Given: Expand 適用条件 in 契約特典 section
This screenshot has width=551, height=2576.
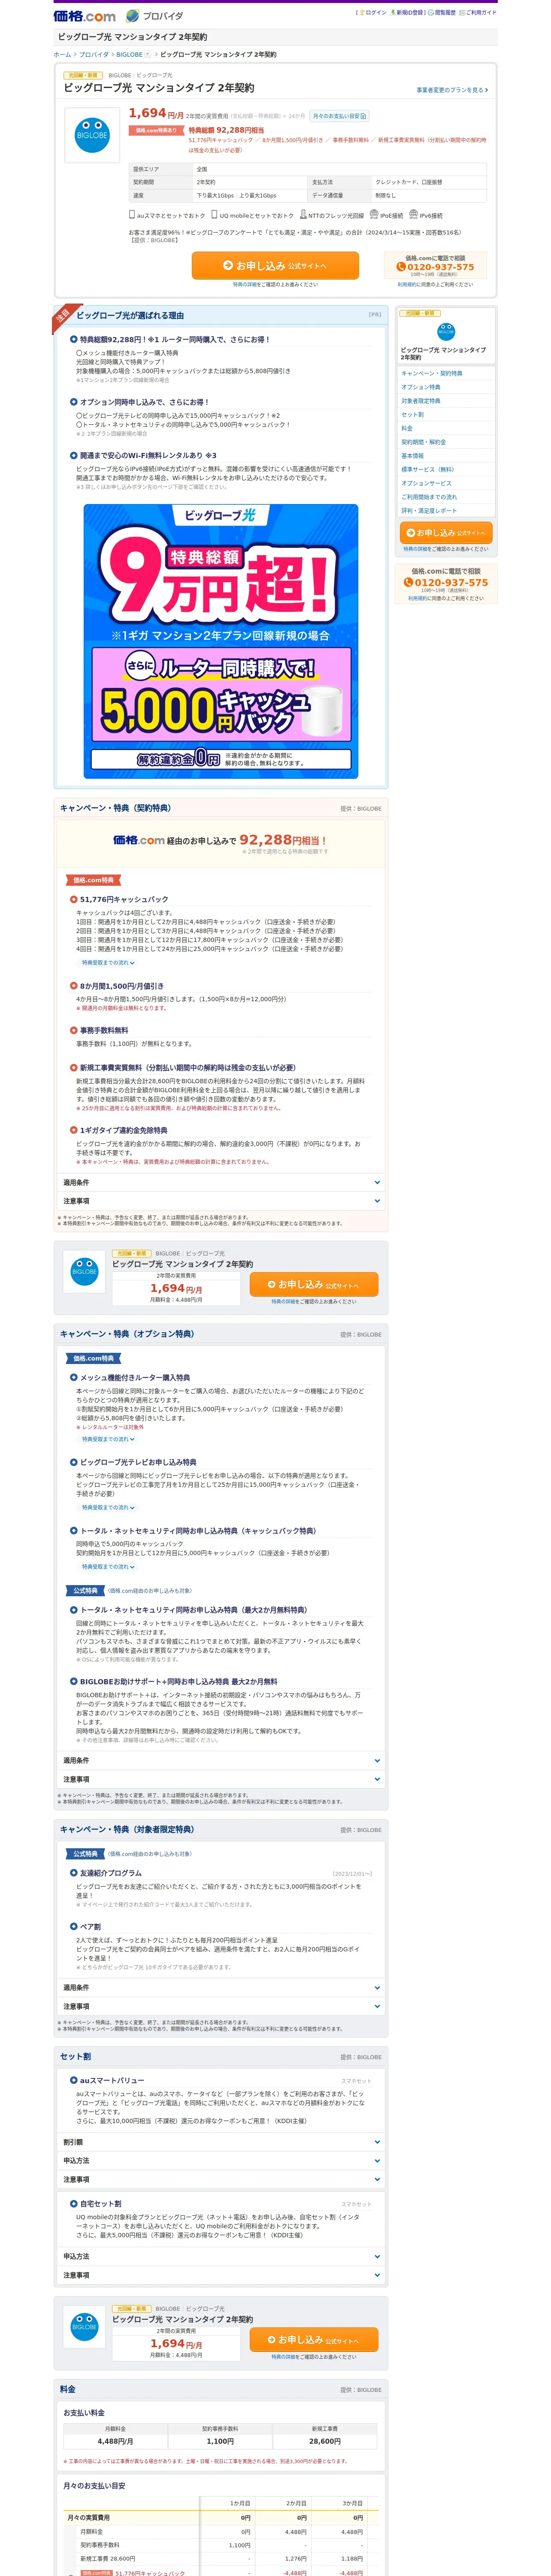Looking at the screenshot, I should click(x=220, y=1183).
